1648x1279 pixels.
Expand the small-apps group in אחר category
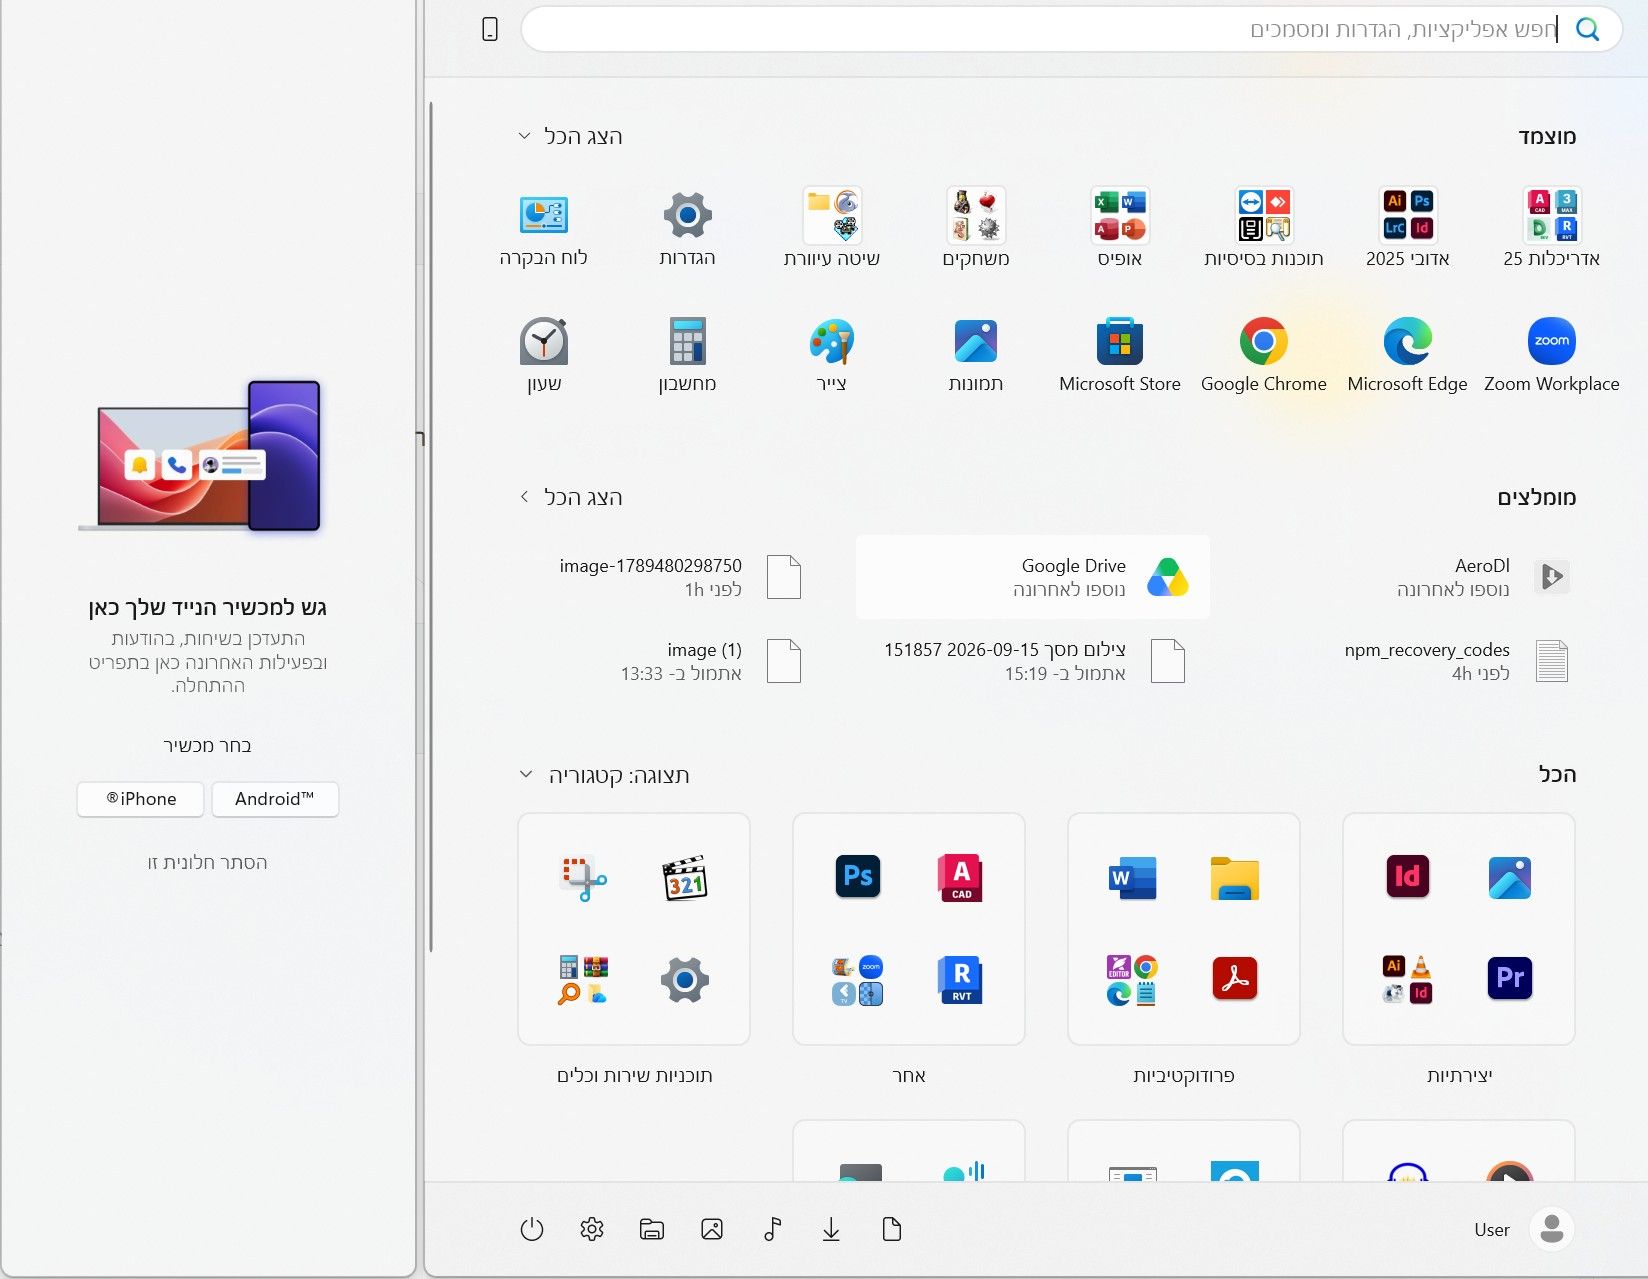pyautogui.click(x=858, y=979)
